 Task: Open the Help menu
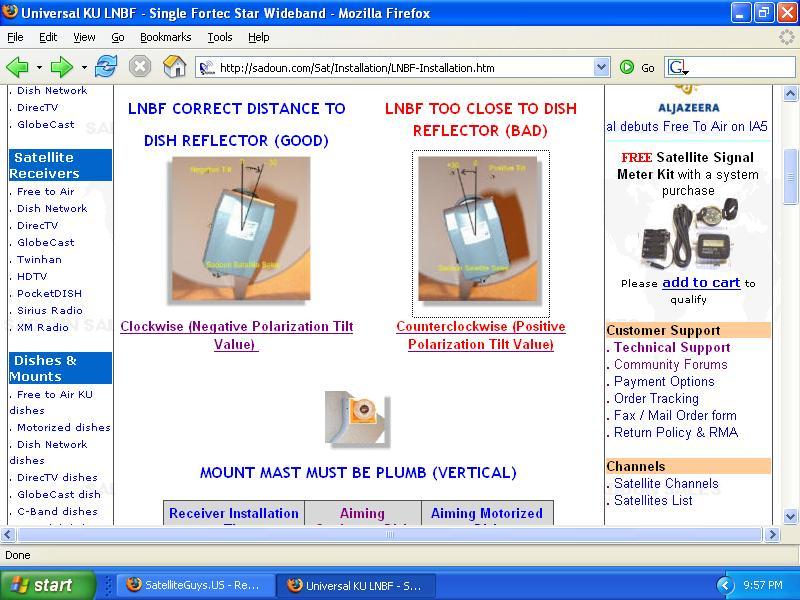259,37
